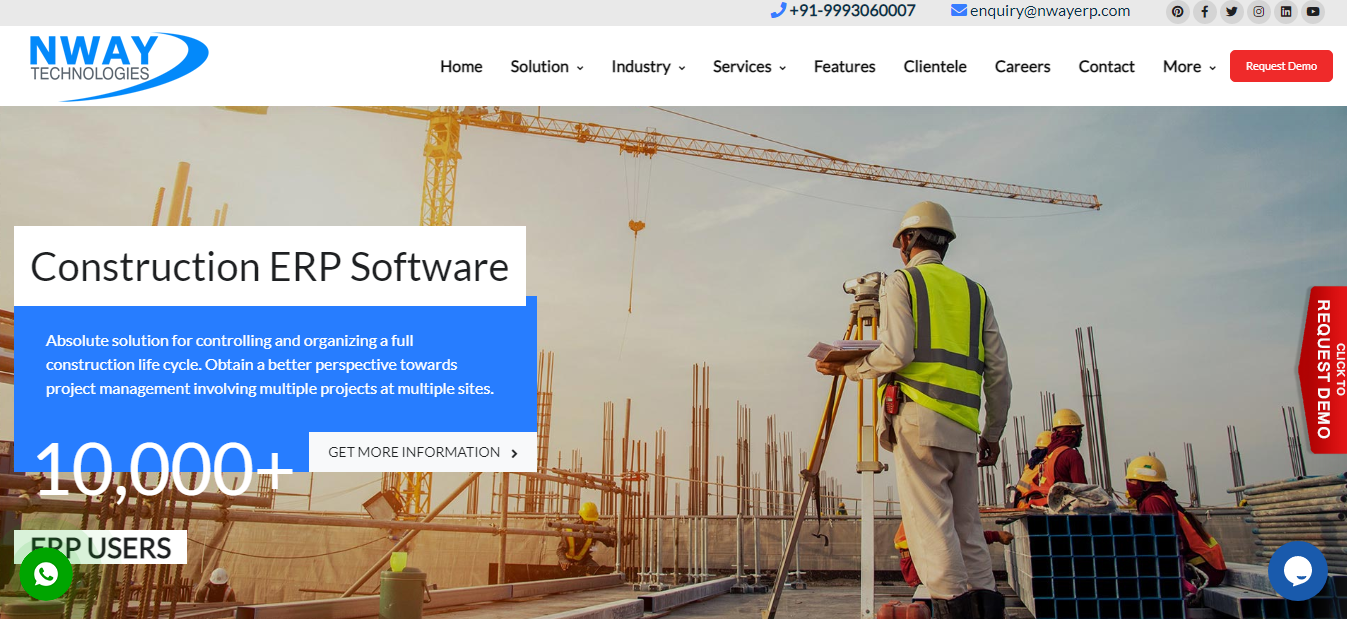Viewport: 1347px width, 619px height.
Task: Click GET MORE INFORMATION button
Action: 422,452
